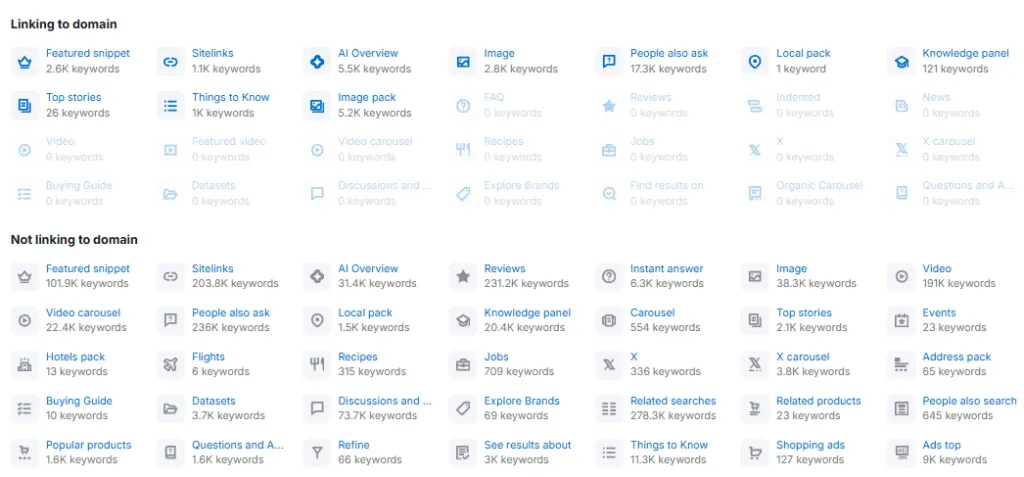Click the Ads top icon
The image size is (1024, 477).
(901, 453)
